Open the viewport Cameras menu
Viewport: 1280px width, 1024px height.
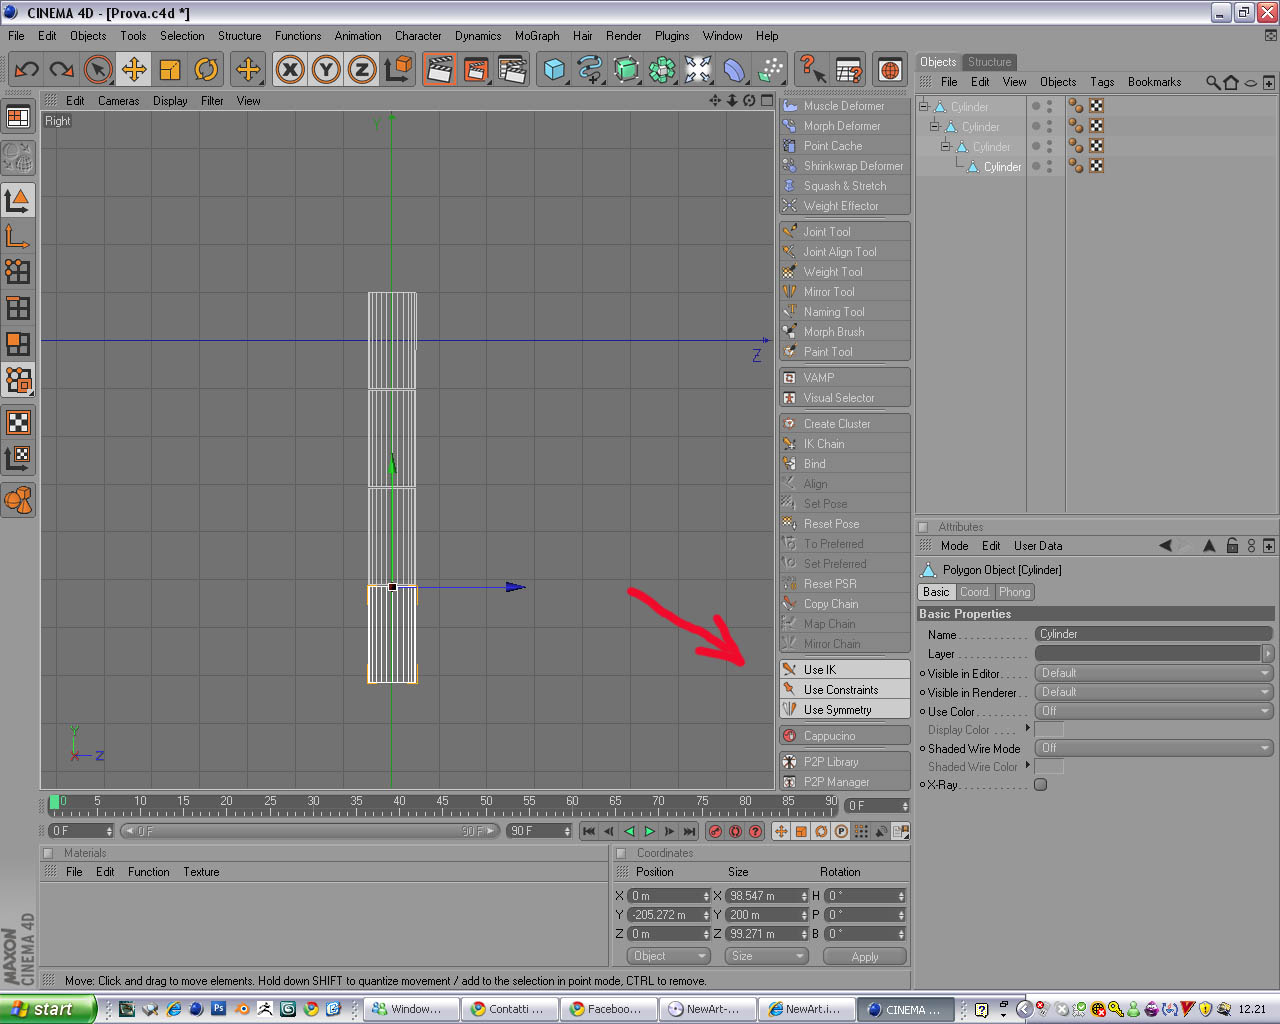[119, 101]
